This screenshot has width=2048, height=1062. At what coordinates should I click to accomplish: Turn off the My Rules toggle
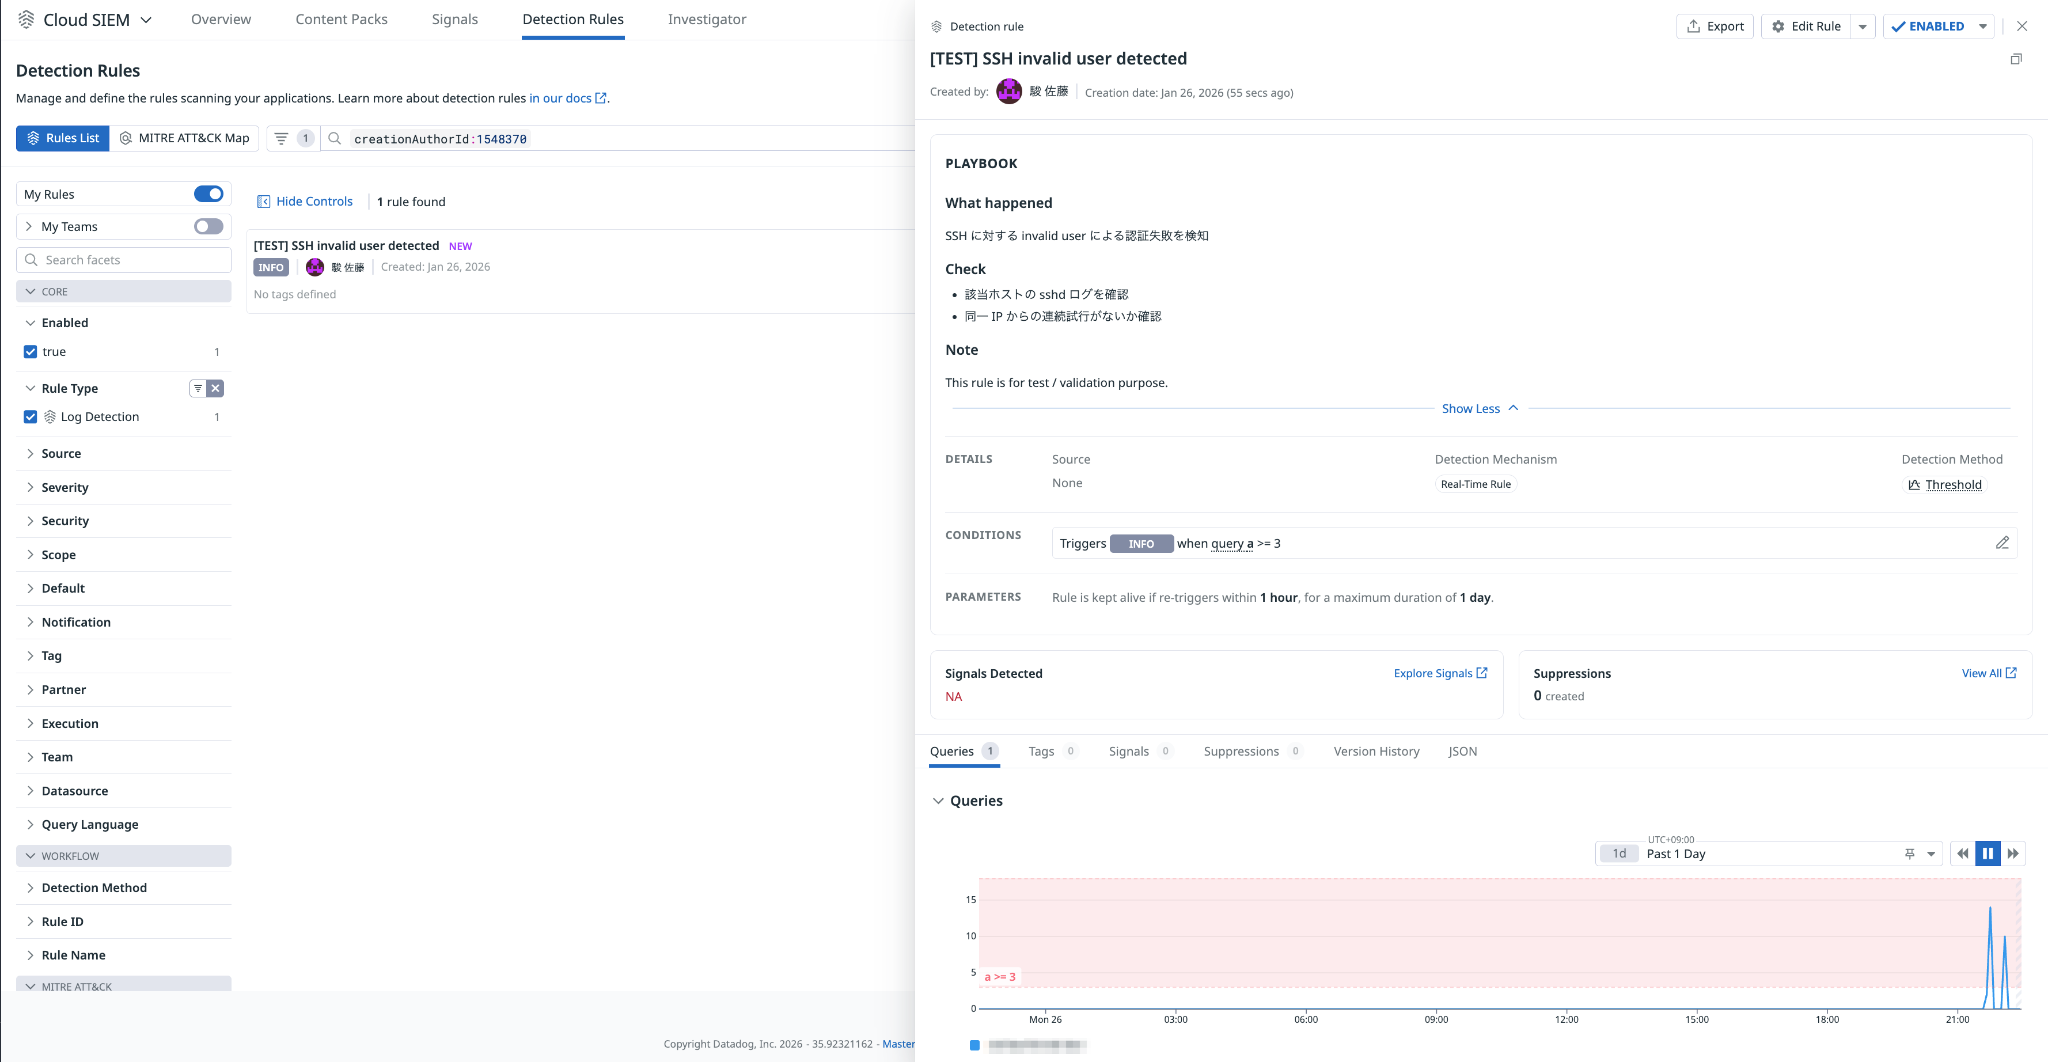[x=208, y=194]
